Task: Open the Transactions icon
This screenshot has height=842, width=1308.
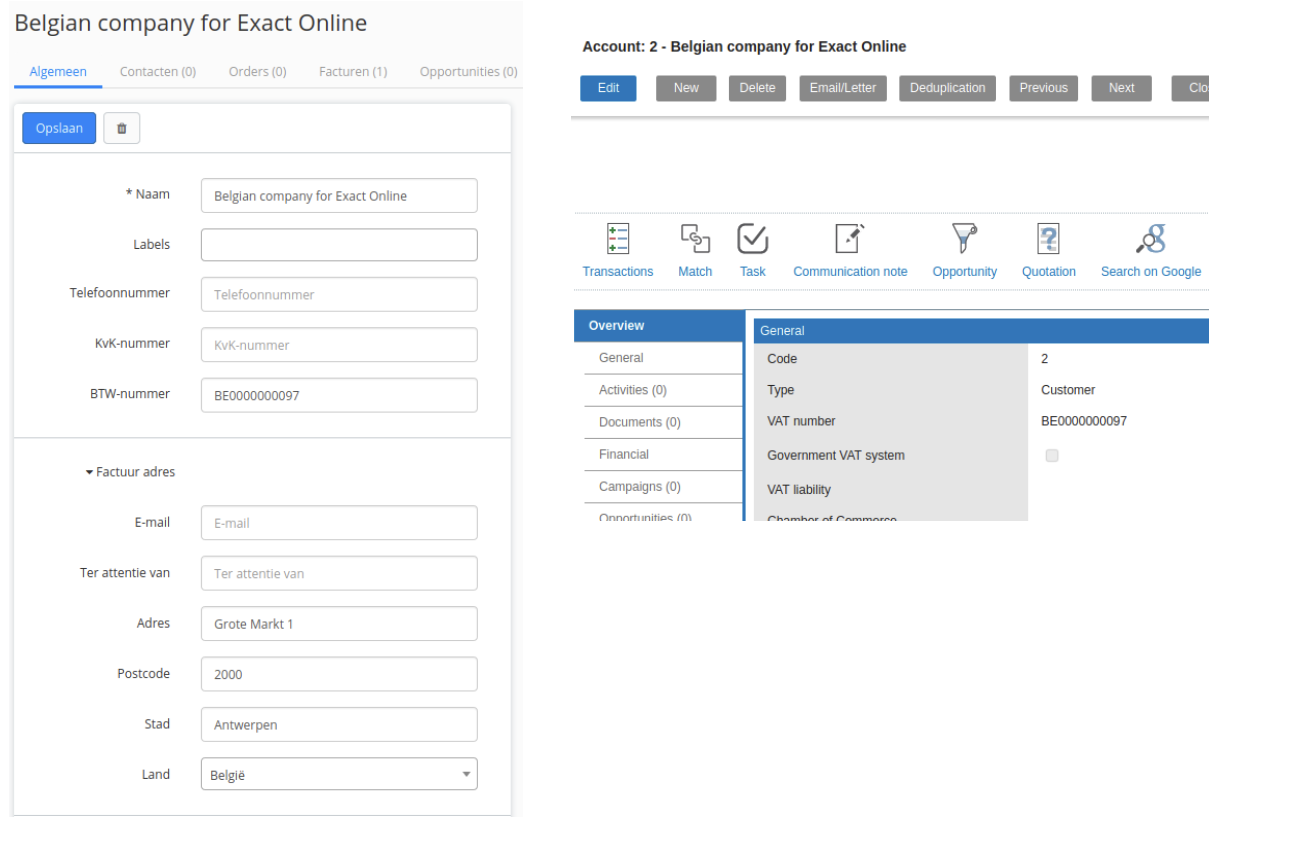Action: pos(618,239)
